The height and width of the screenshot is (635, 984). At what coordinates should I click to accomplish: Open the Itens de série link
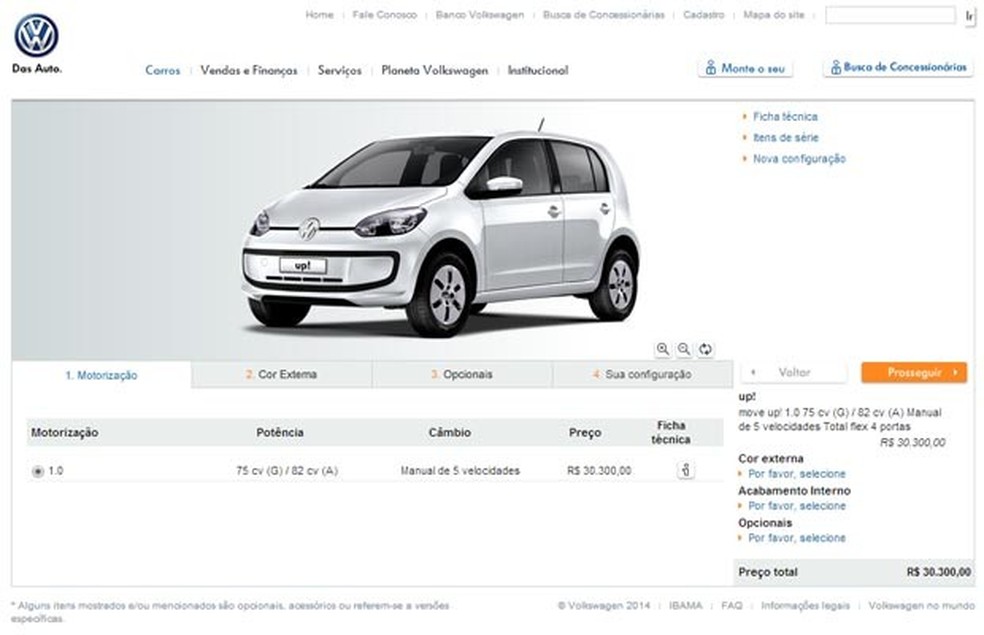(786, 137)
